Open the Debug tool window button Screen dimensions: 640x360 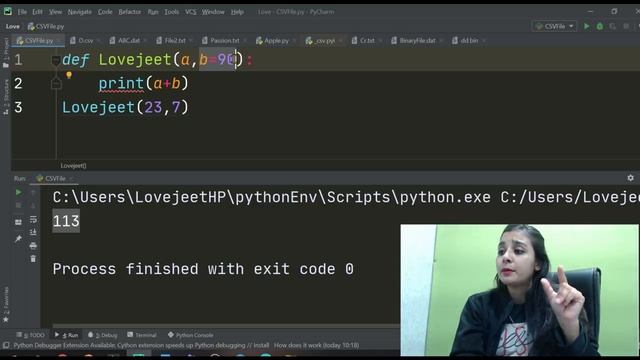coord(103,335)
